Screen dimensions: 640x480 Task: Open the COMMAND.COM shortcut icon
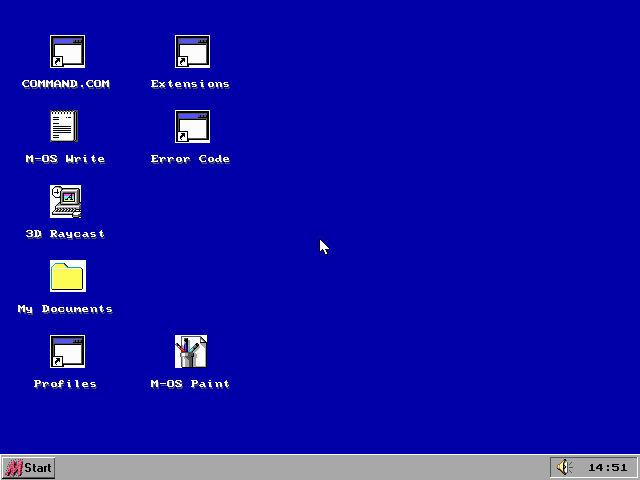[67, 51]
